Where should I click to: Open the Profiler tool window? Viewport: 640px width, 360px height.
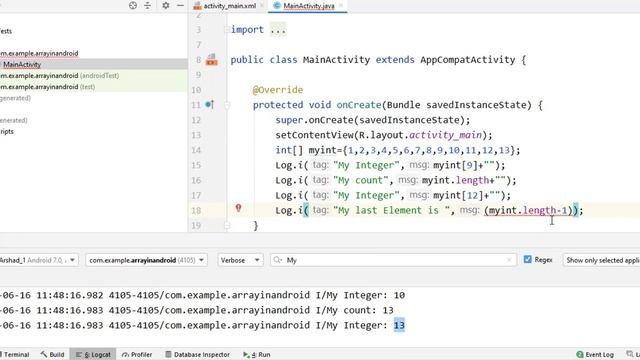coord(137,354)
